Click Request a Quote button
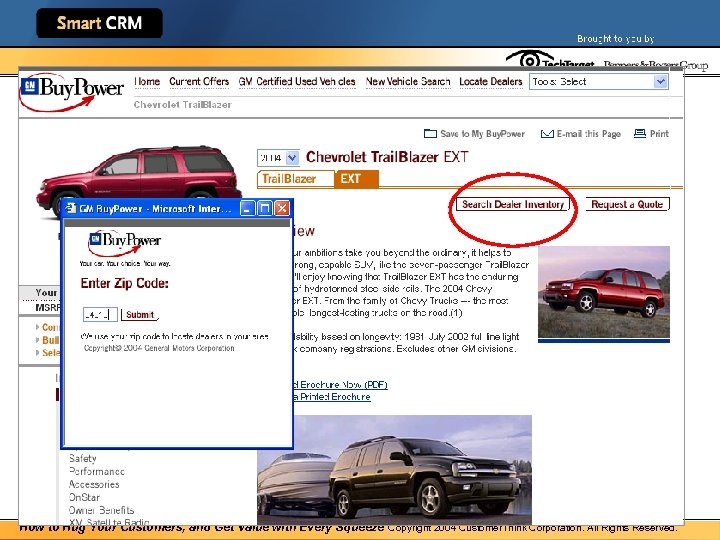 click(627, 204)
